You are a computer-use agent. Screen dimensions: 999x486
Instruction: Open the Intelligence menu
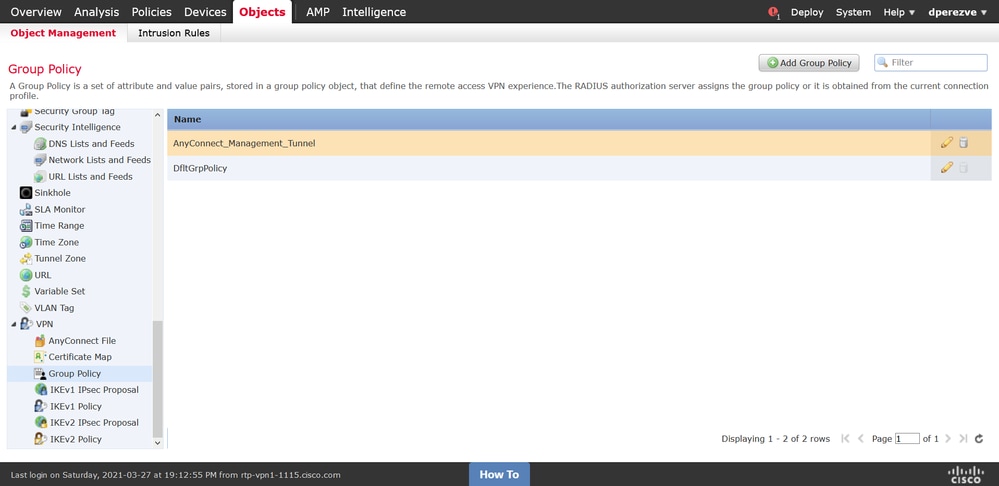pos(374,12)
